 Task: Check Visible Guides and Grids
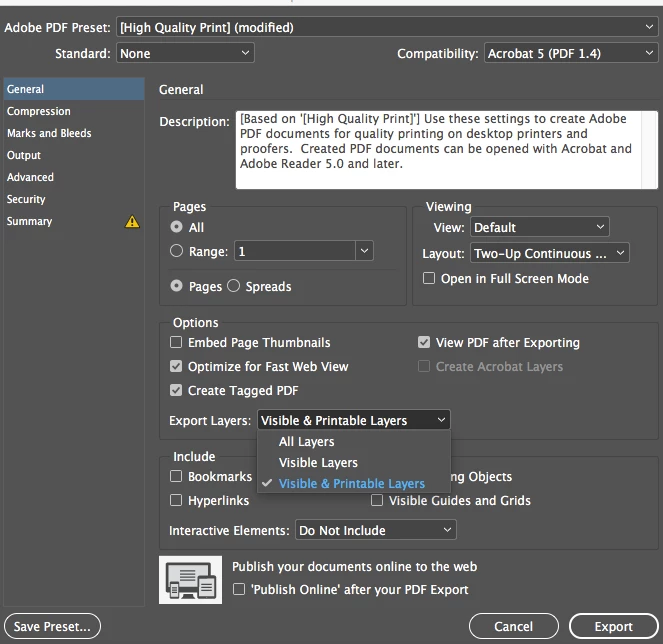point(377,500)
